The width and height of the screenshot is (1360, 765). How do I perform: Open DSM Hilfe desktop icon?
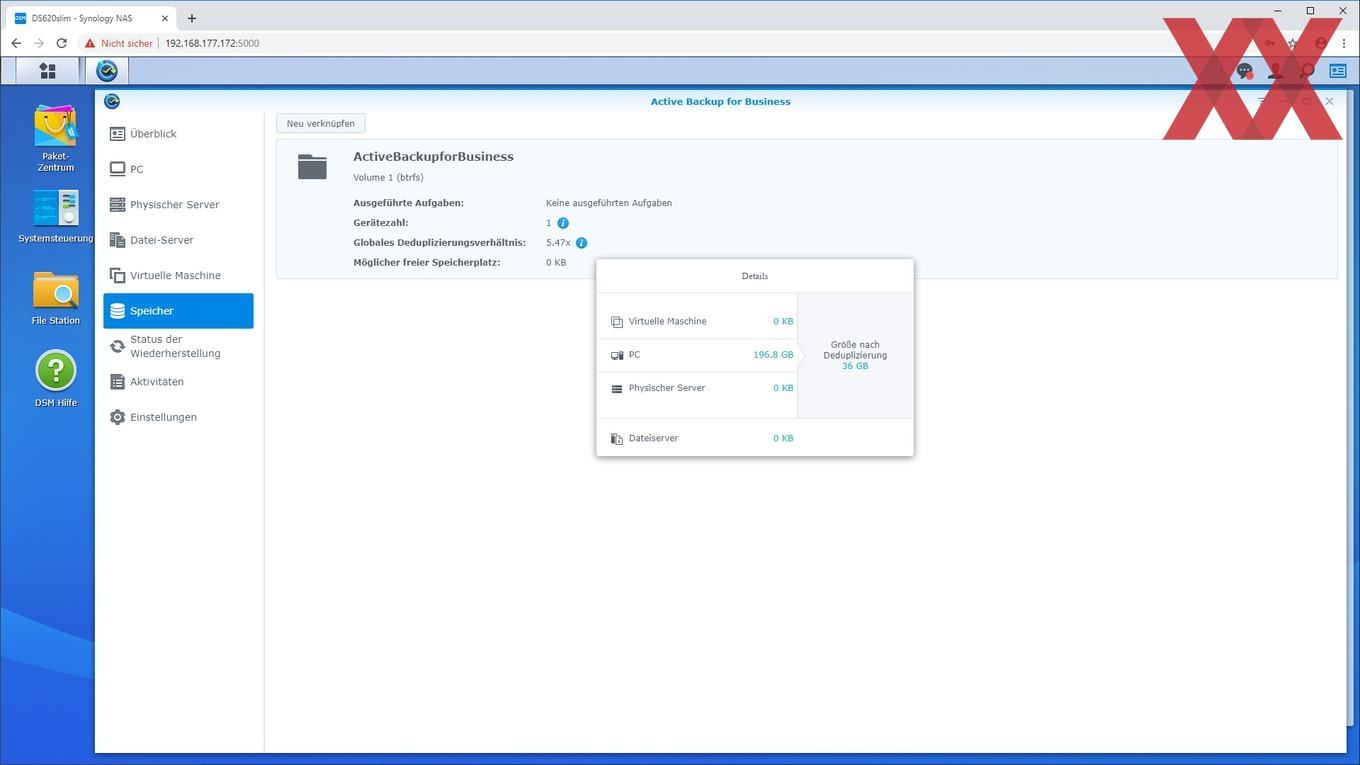tap(55, 378)
